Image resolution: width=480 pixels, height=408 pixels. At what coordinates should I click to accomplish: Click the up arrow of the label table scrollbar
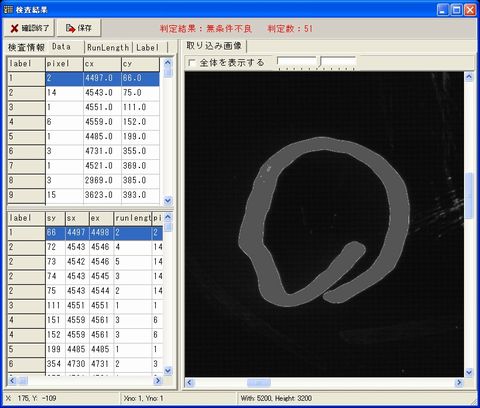168,62
